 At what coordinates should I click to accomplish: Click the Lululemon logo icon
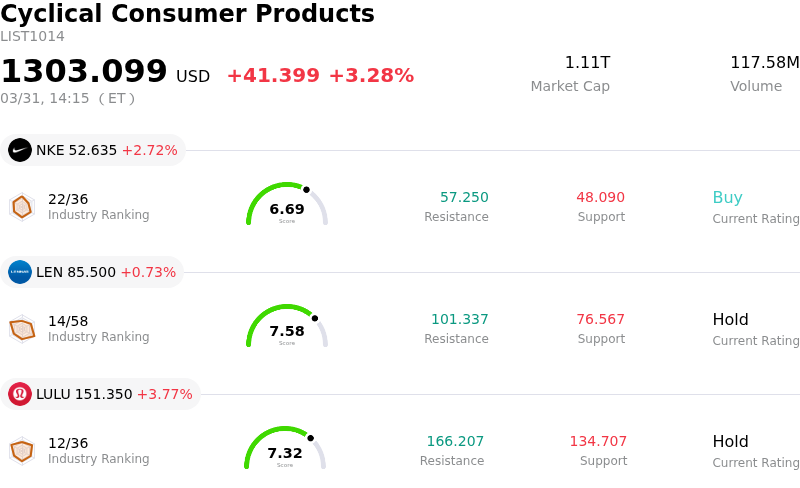click(20, 394)
